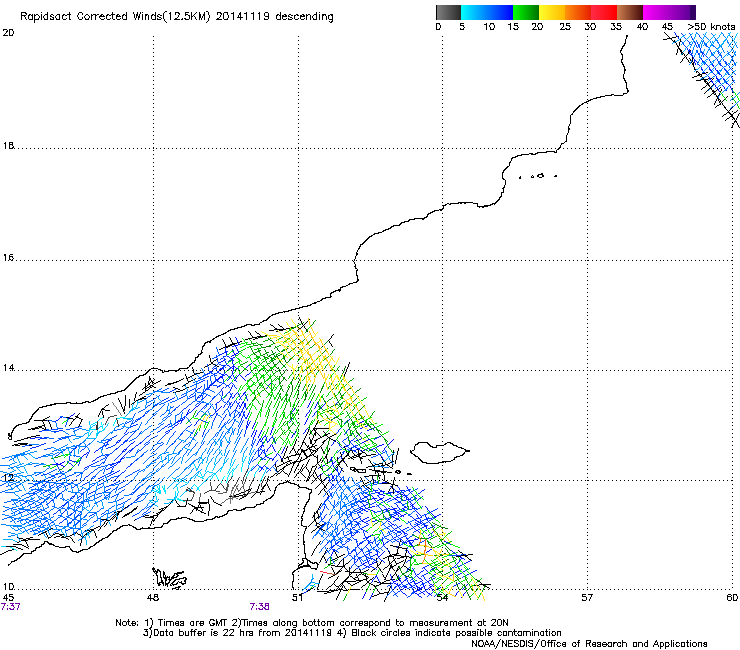Click the gray 0-5 knots color segment
The height and width of the screenshot is (650, 740).
point(448,12)
